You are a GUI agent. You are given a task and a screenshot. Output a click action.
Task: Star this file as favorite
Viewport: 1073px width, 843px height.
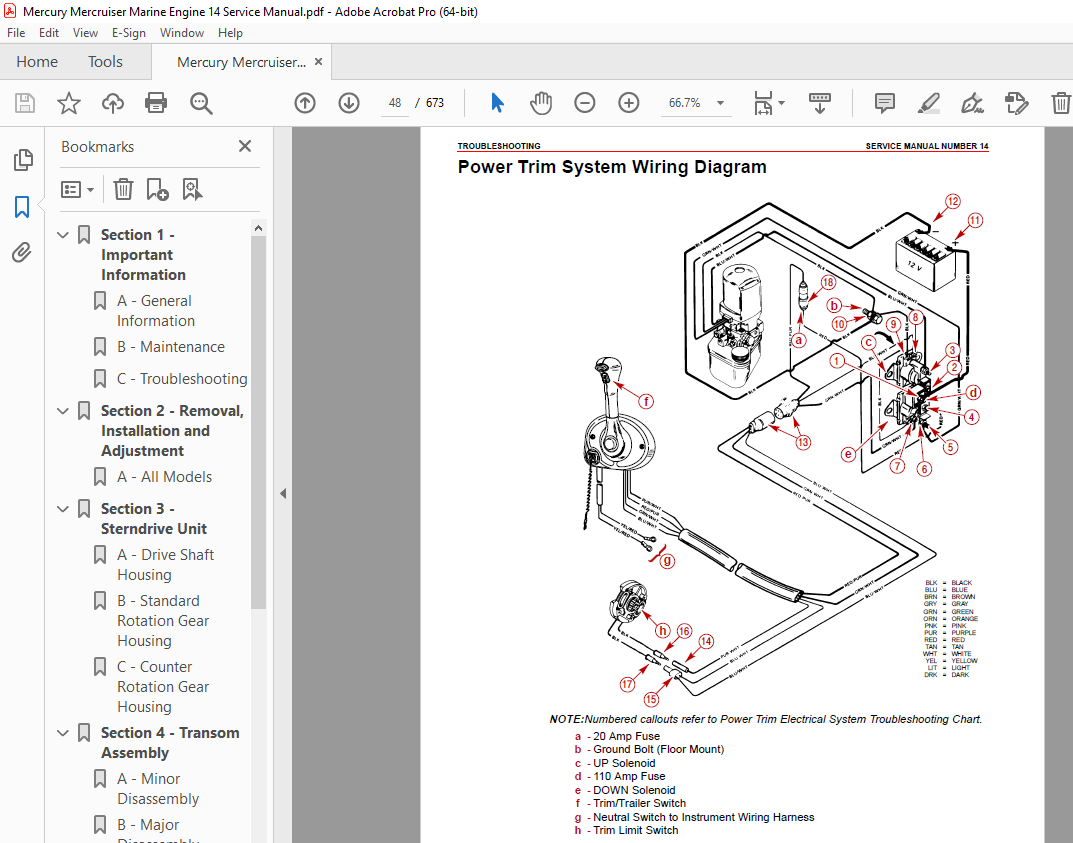pos(68,103)
